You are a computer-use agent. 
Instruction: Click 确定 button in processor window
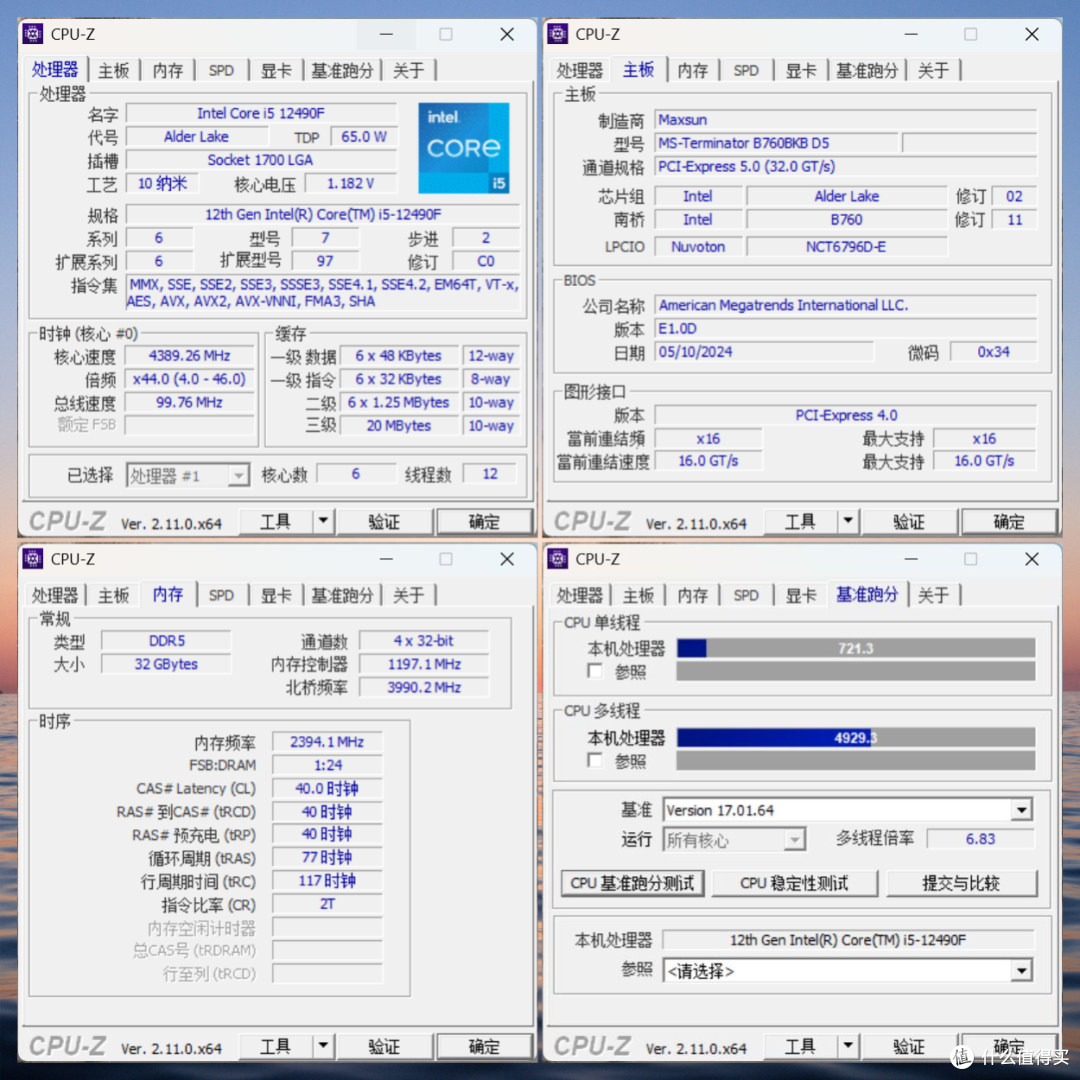[484, 521]
